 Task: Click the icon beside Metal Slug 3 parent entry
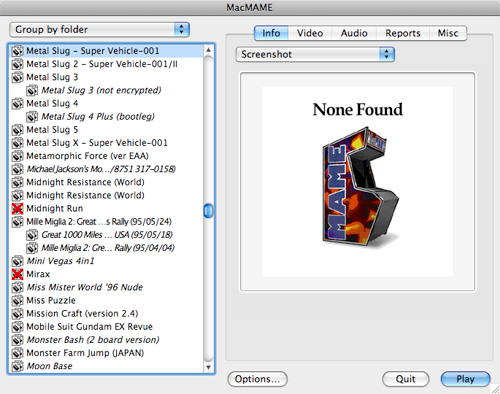tap(17, 77)
